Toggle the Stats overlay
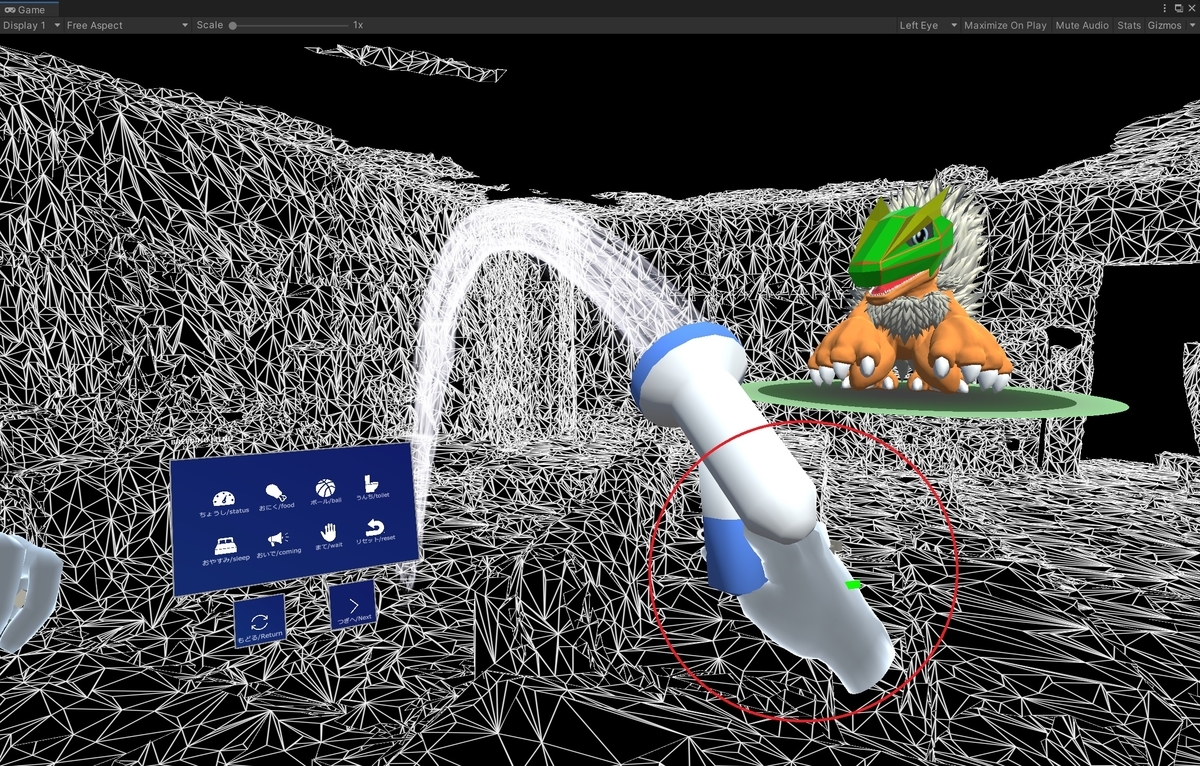The image size is (1200, 766). pyautogui.click(x=1129, y=25)
